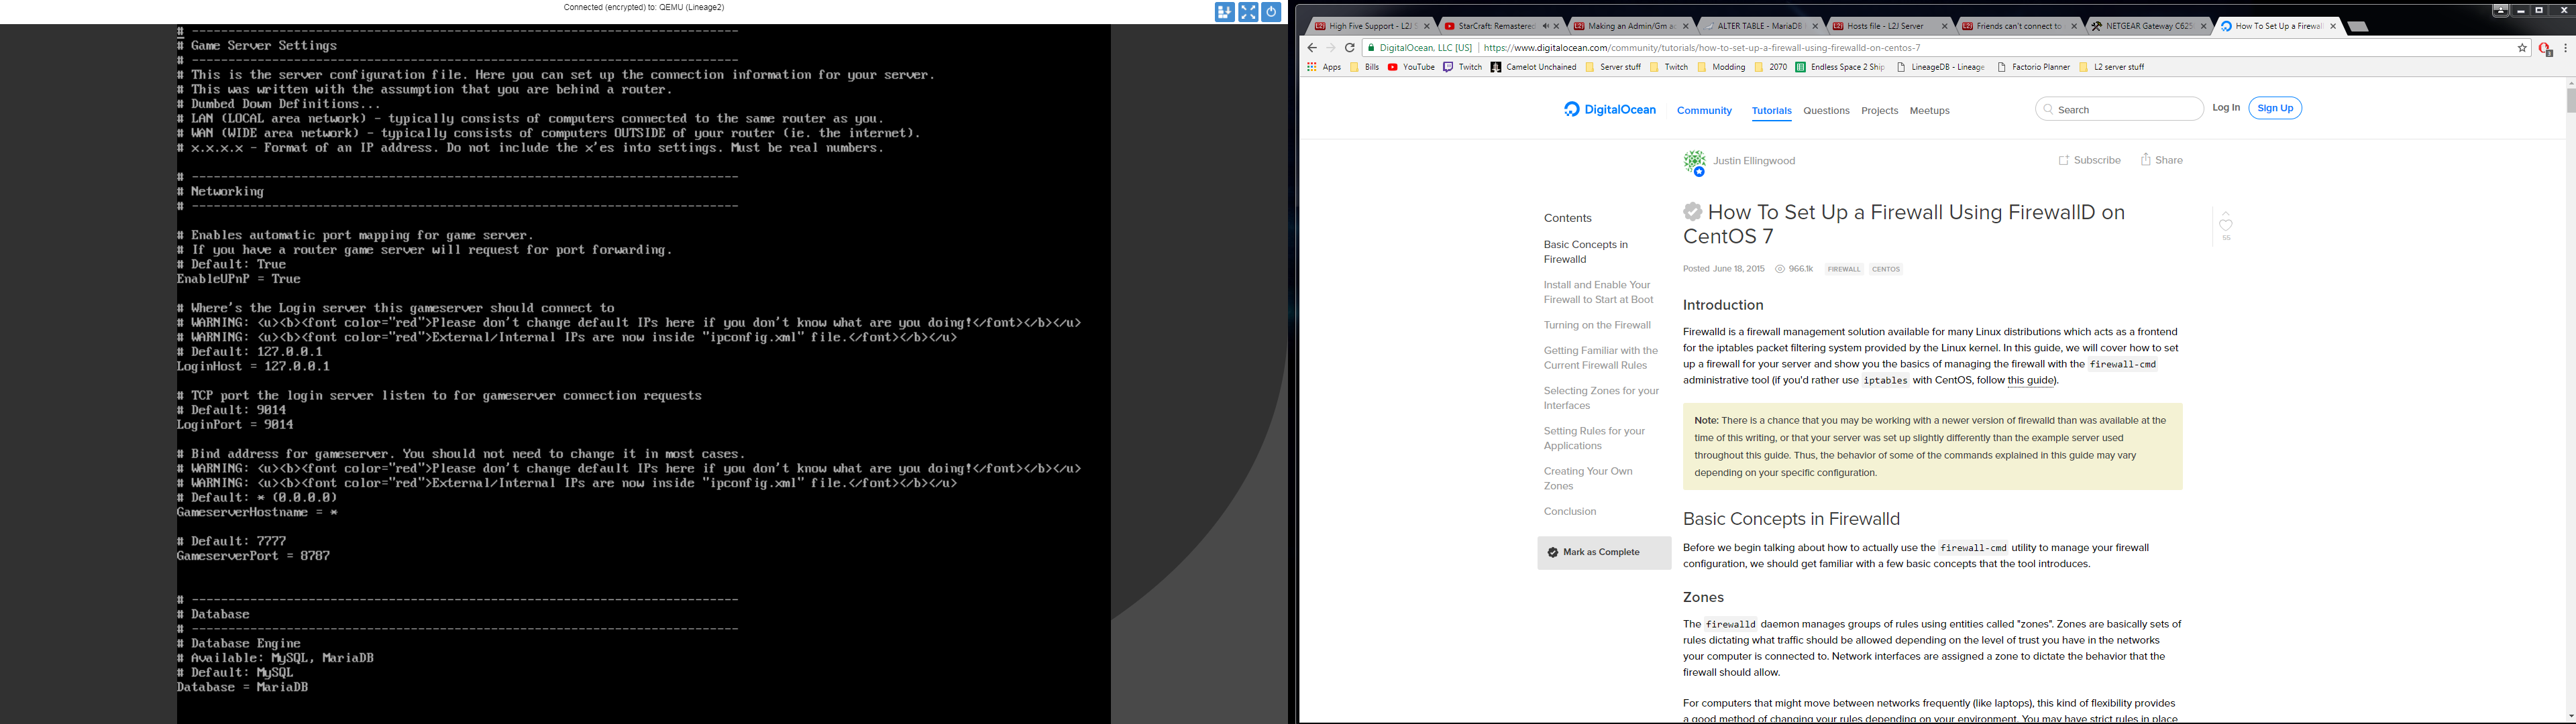Go back in the Chrome browser

click(x=1312, y=48)
